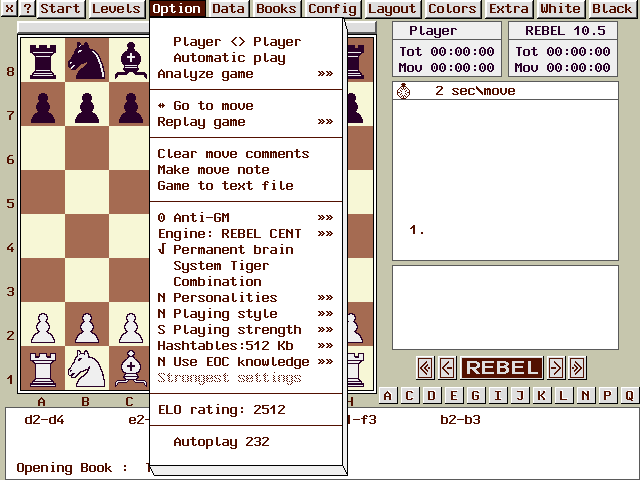
Task: Open the White menu
Action: 560,9
